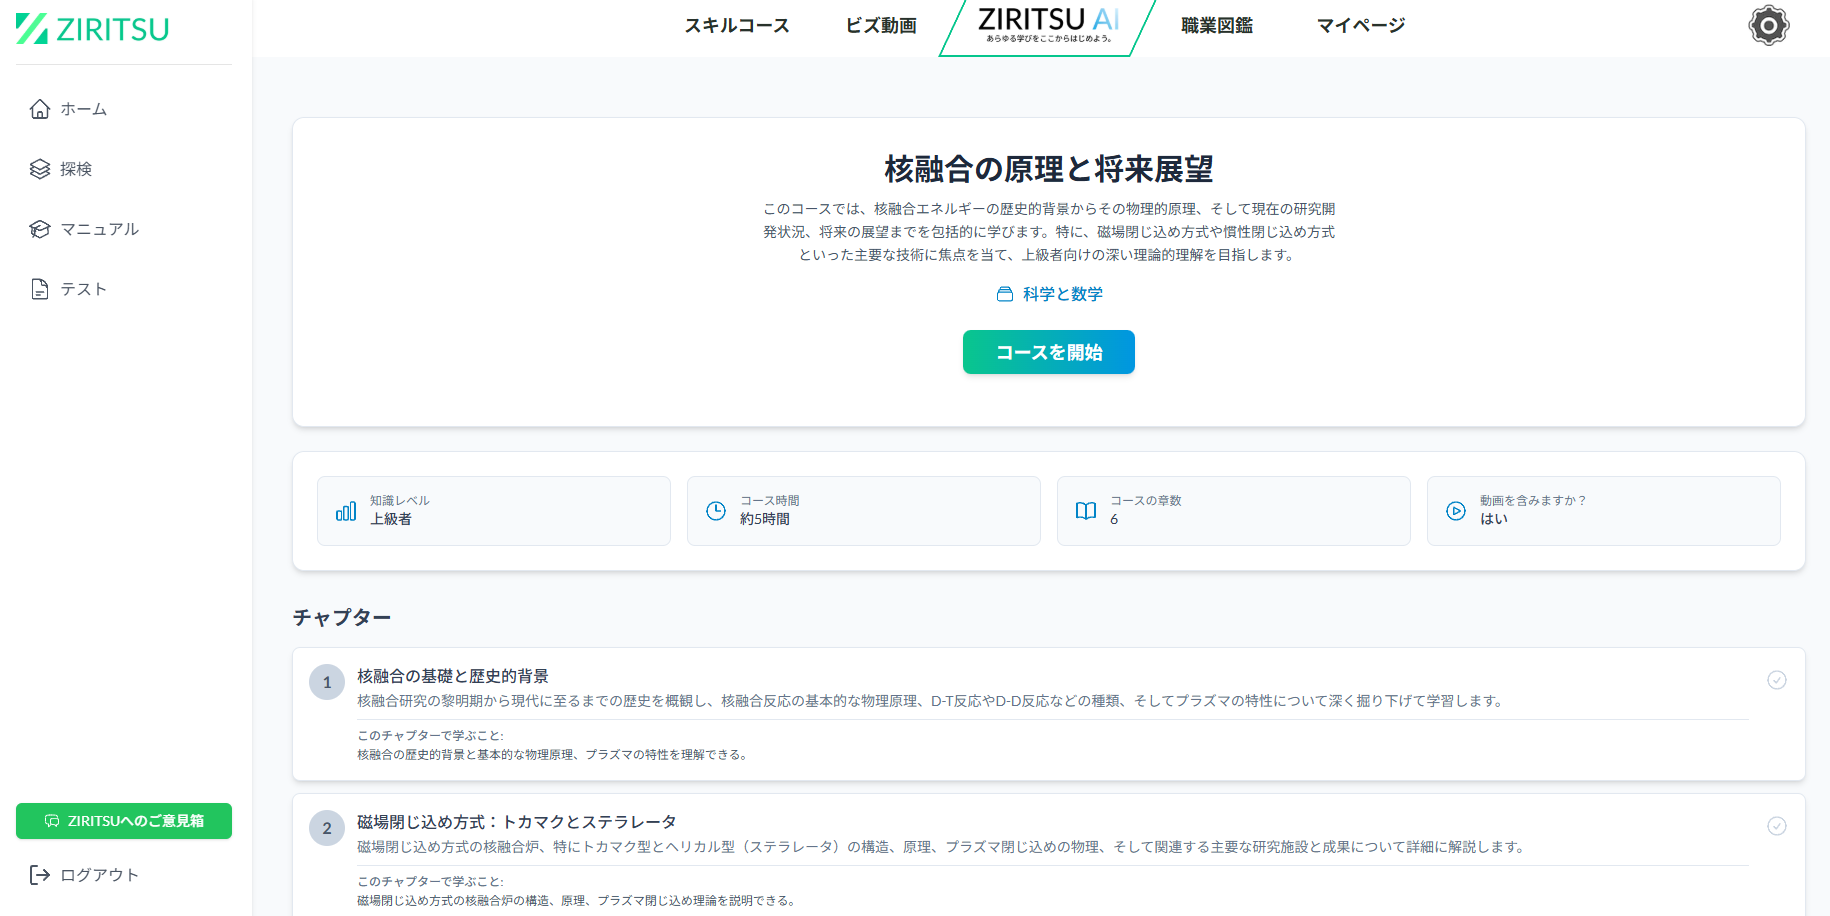1830x916 pixels.
Task: Click the knowledge level bar chart icon
Action: (346, 511)
